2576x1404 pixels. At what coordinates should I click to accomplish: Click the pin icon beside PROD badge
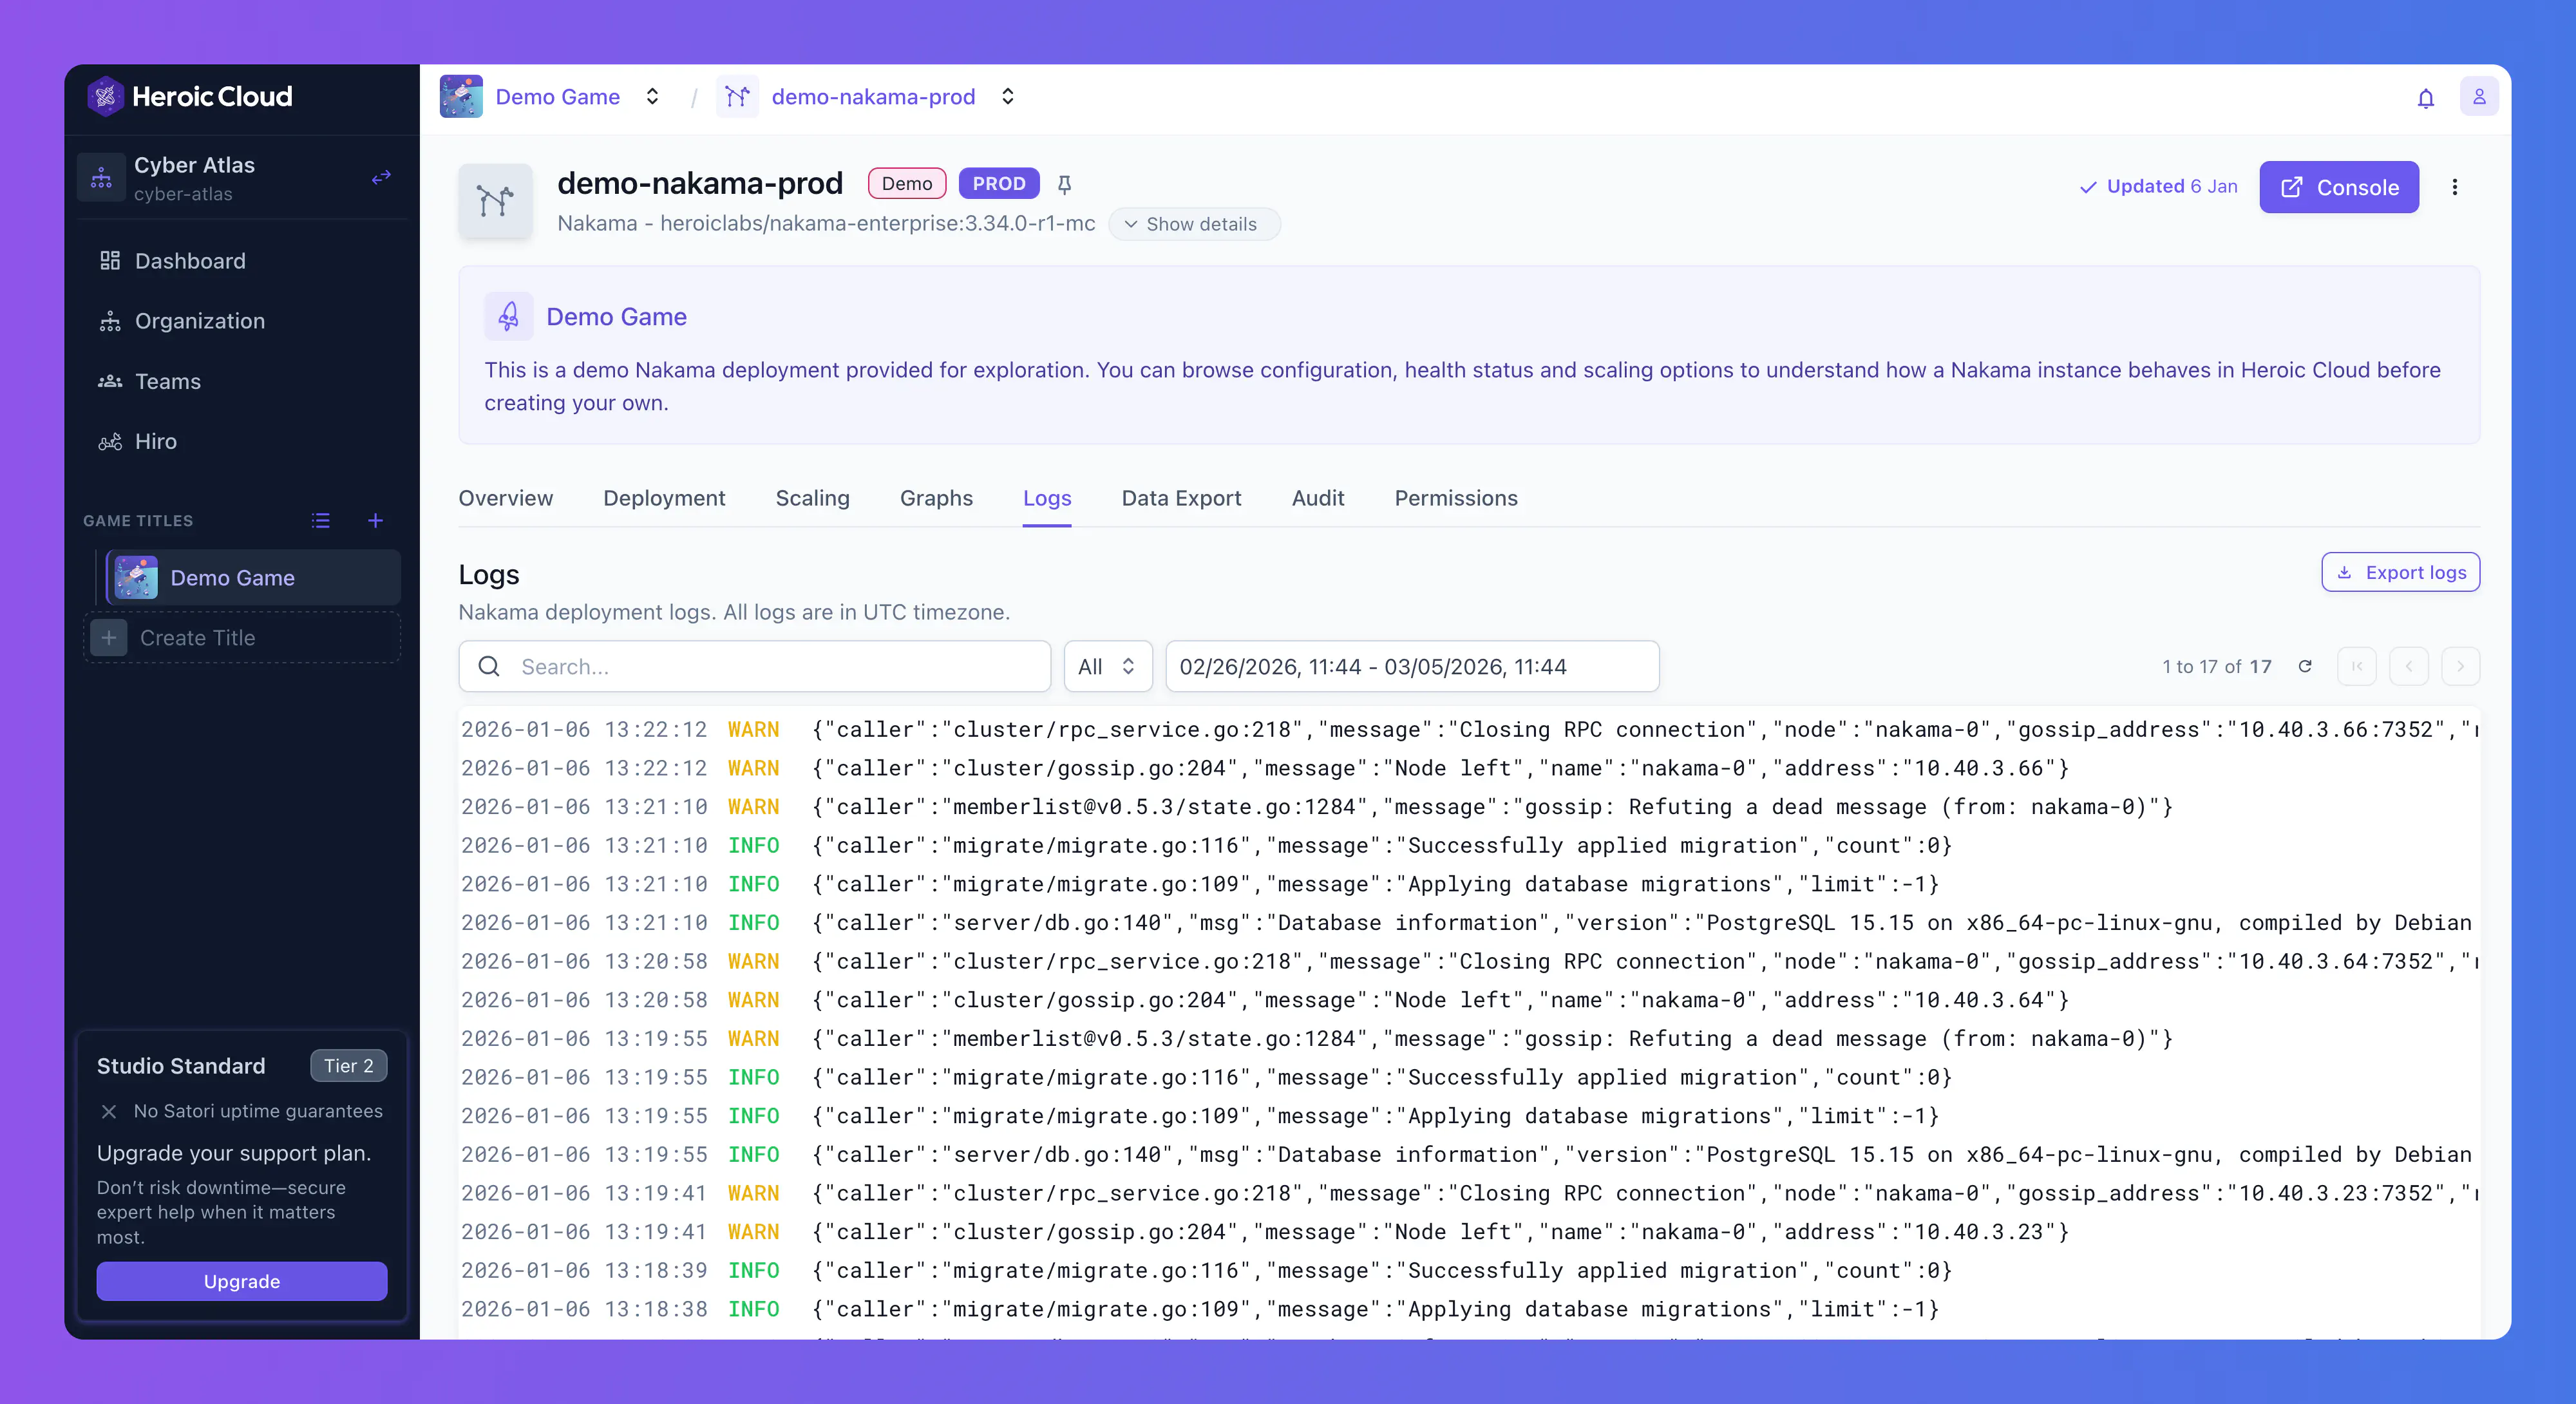(1064, 184)
